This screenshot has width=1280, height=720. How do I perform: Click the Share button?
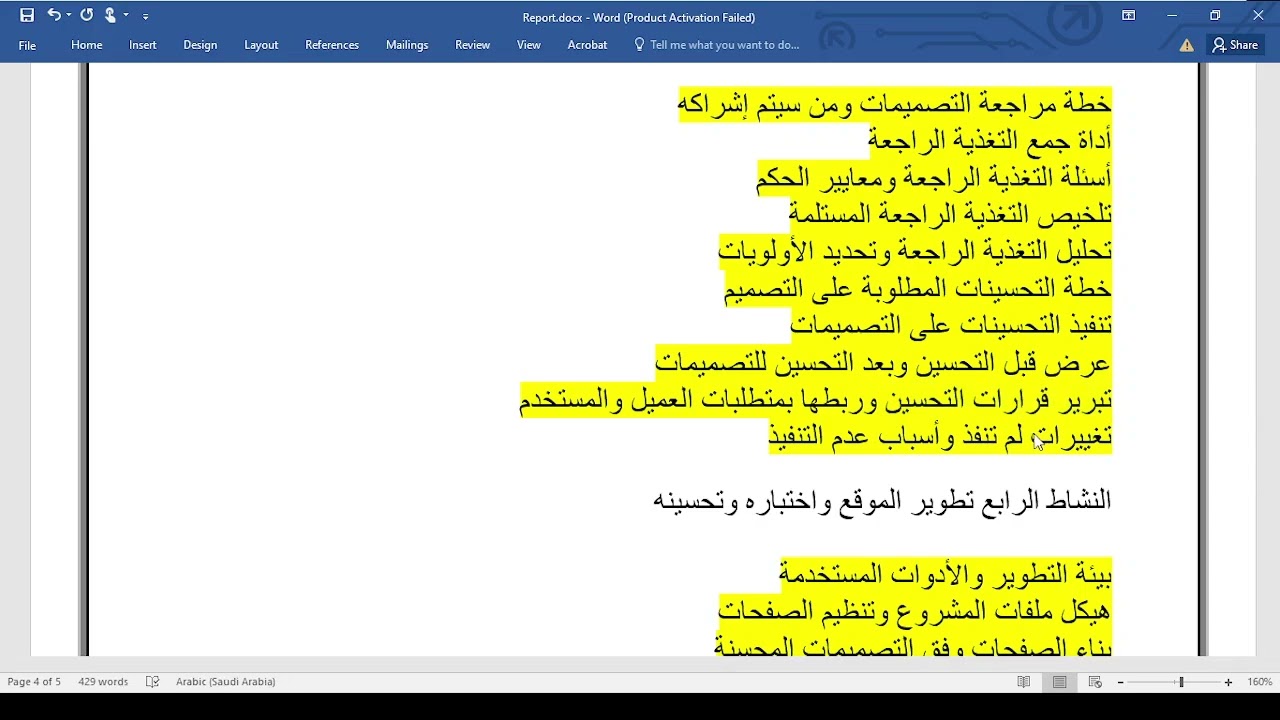coord(1235,45)
